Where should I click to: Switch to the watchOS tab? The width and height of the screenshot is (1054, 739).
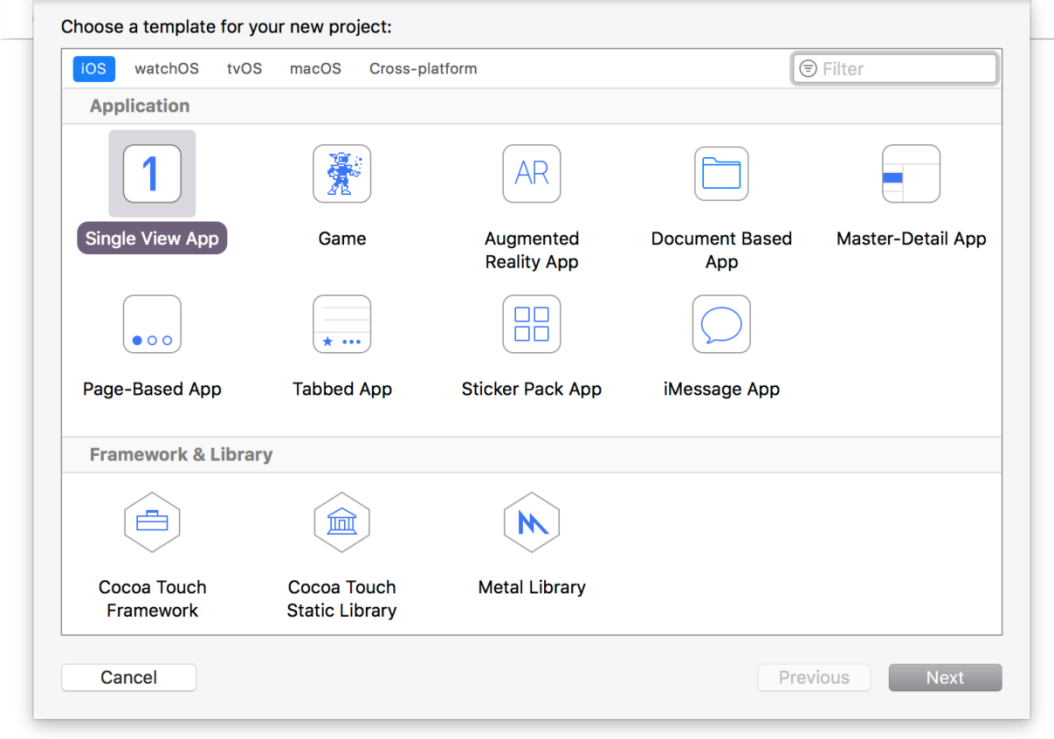pos(167,69)
